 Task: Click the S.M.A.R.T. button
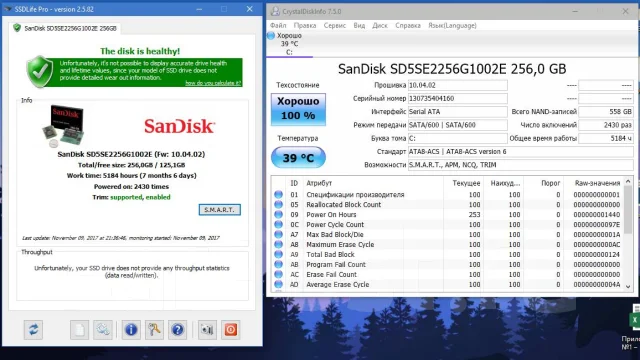(x=220, y=209)
